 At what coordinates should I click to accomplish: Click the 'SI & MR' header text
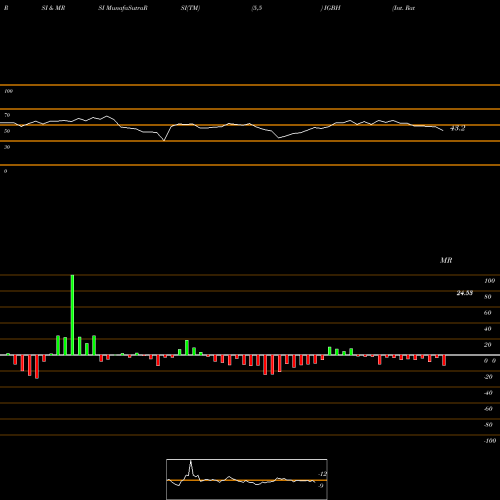[x=53, y=8]
